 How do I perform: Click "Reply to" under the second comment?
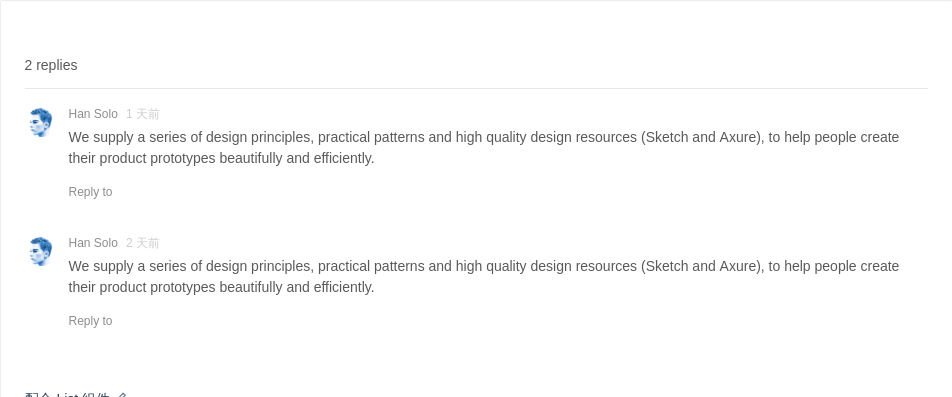click(90, 321)
